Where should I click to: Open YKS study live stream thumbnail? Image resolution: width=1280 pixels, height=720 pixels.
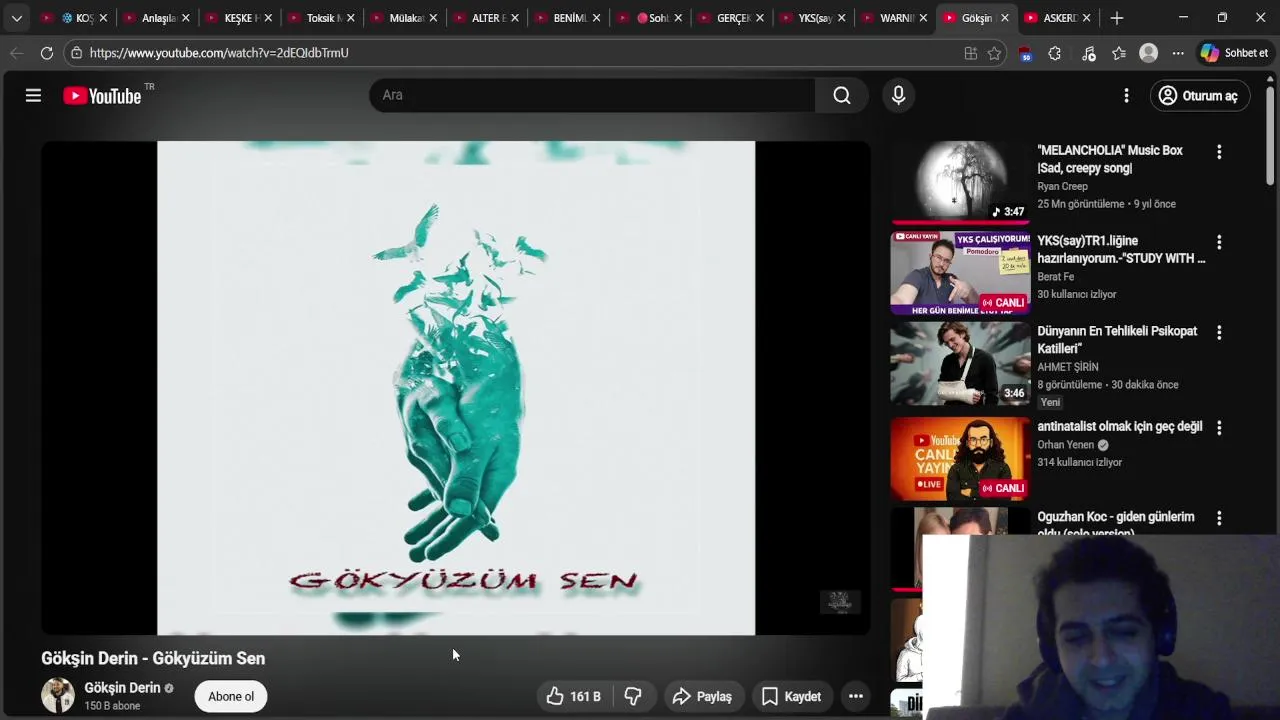(960, 273)
